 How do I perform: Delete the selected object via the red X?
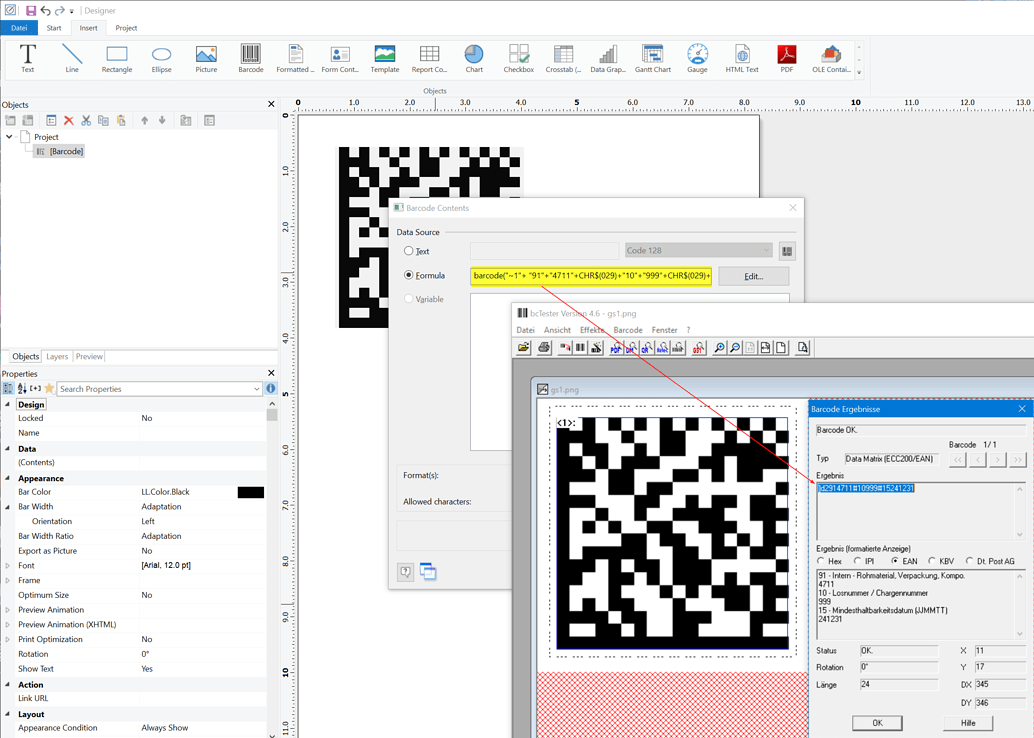pos(69,120)
